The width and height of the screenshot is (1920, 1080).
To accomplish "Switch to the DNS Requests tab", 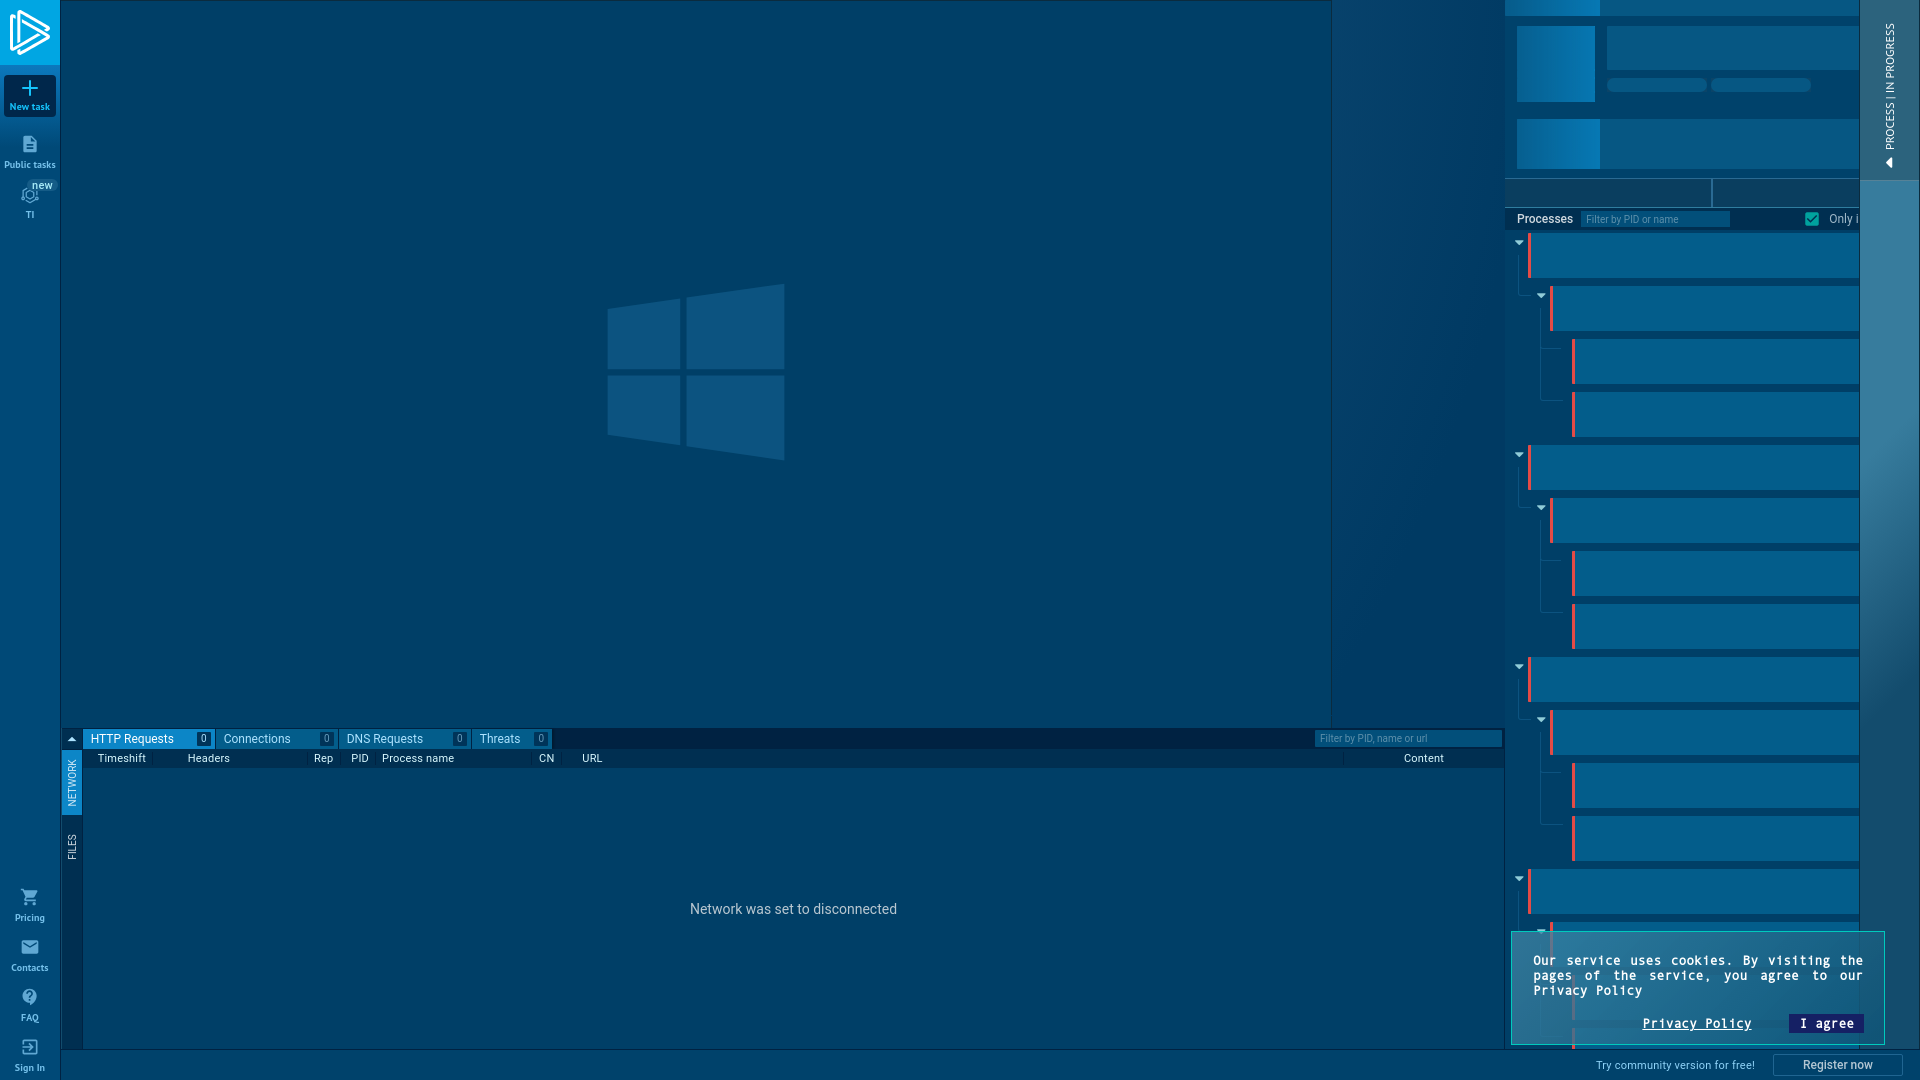I will tap(405, 739).
